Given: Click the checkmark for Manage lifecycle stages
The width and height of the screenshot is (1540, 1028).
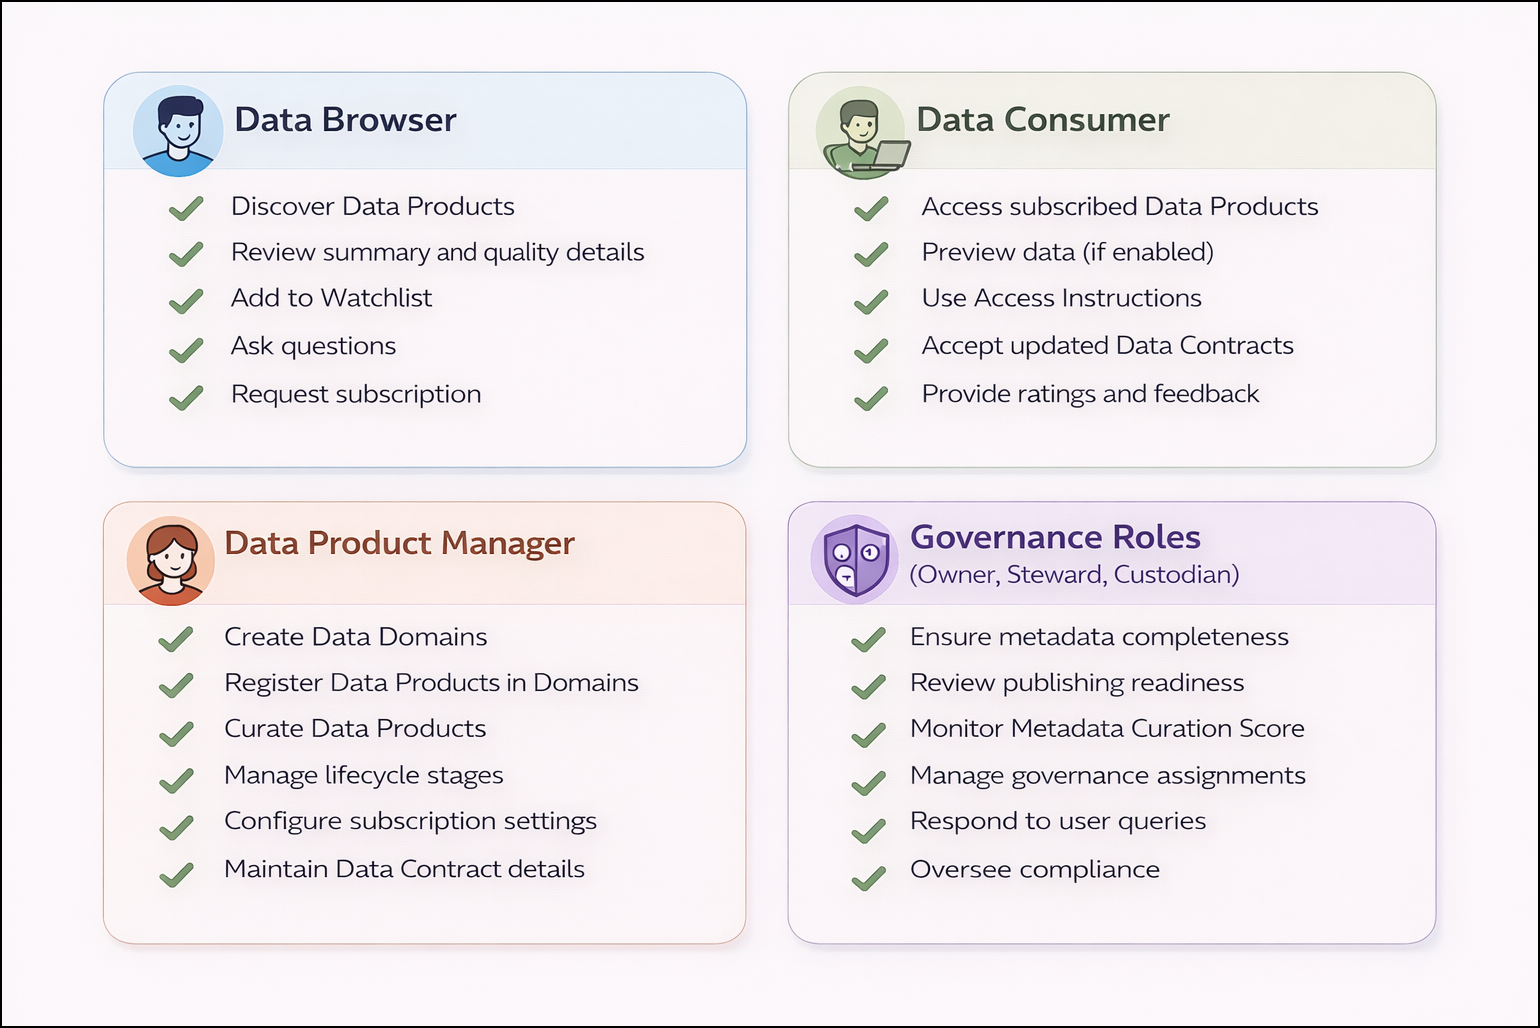Looking at the screenshot, I should pos(176,780).
